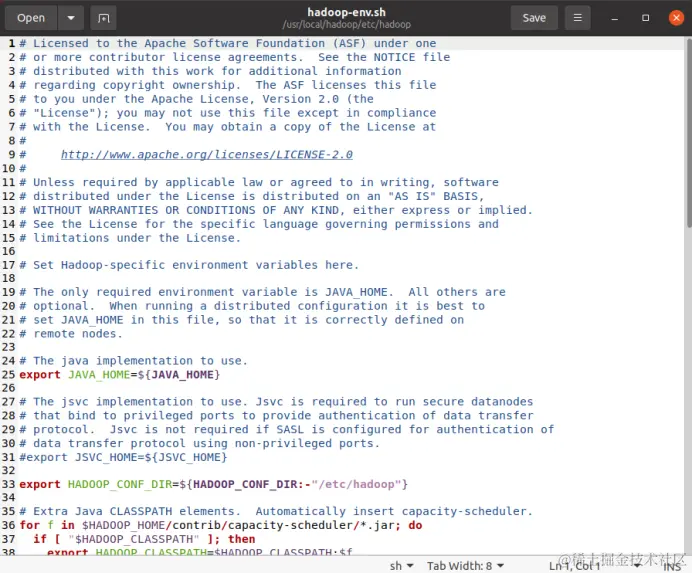The width and height of the screenshot is (692, 573).
Task: Click the line "#export JSVC_HOME=${JSVC_HOME}"
Action: [123, 457]
